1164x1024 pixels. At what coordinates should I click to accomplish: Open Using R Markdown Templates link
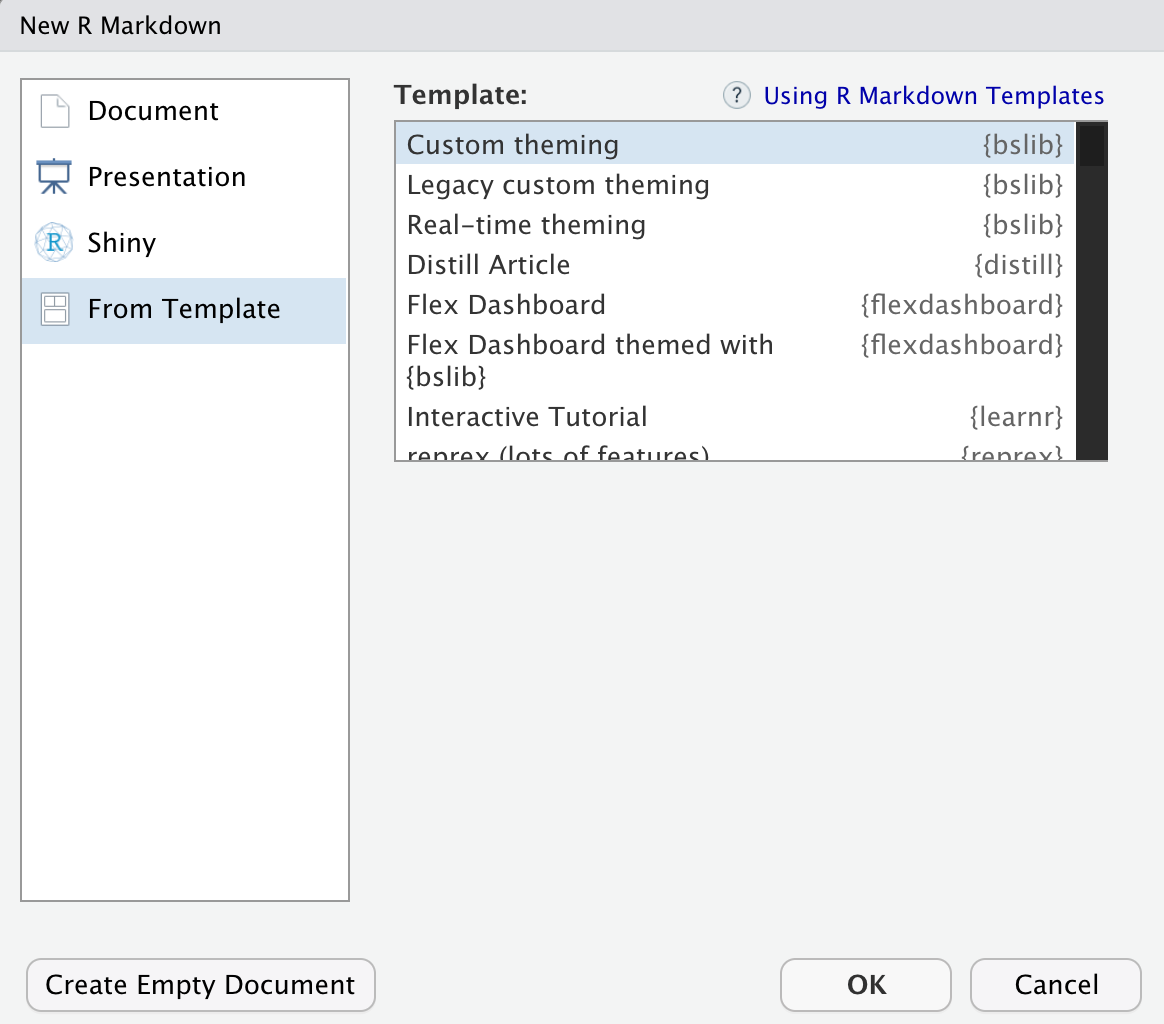point(933,96)
